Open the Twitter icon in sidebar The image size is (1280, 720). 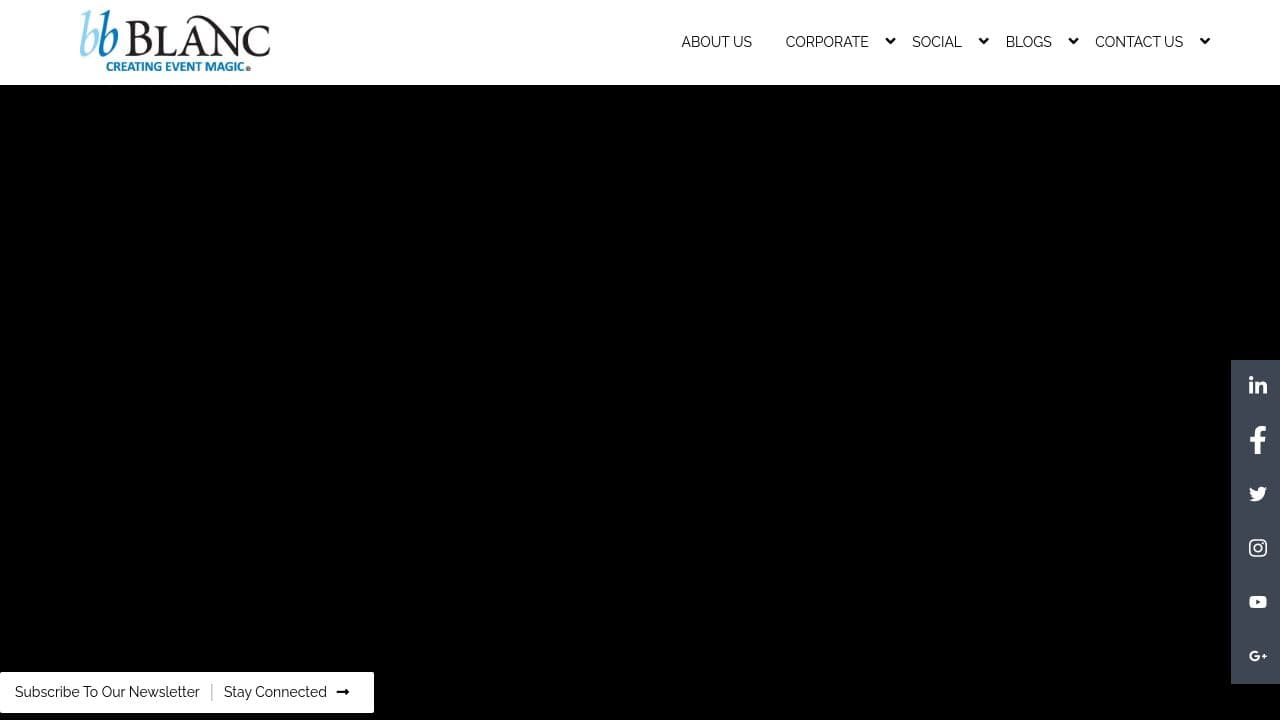point(1257,494)
